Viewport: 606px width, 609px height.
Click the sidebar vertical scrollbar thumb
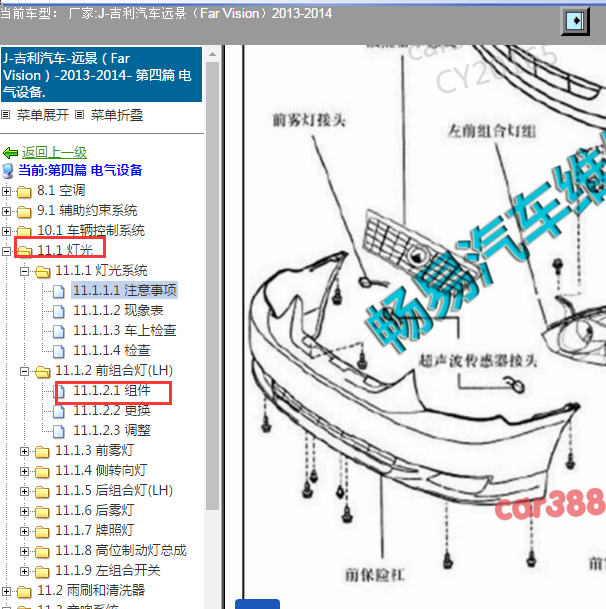click(212, 285)
